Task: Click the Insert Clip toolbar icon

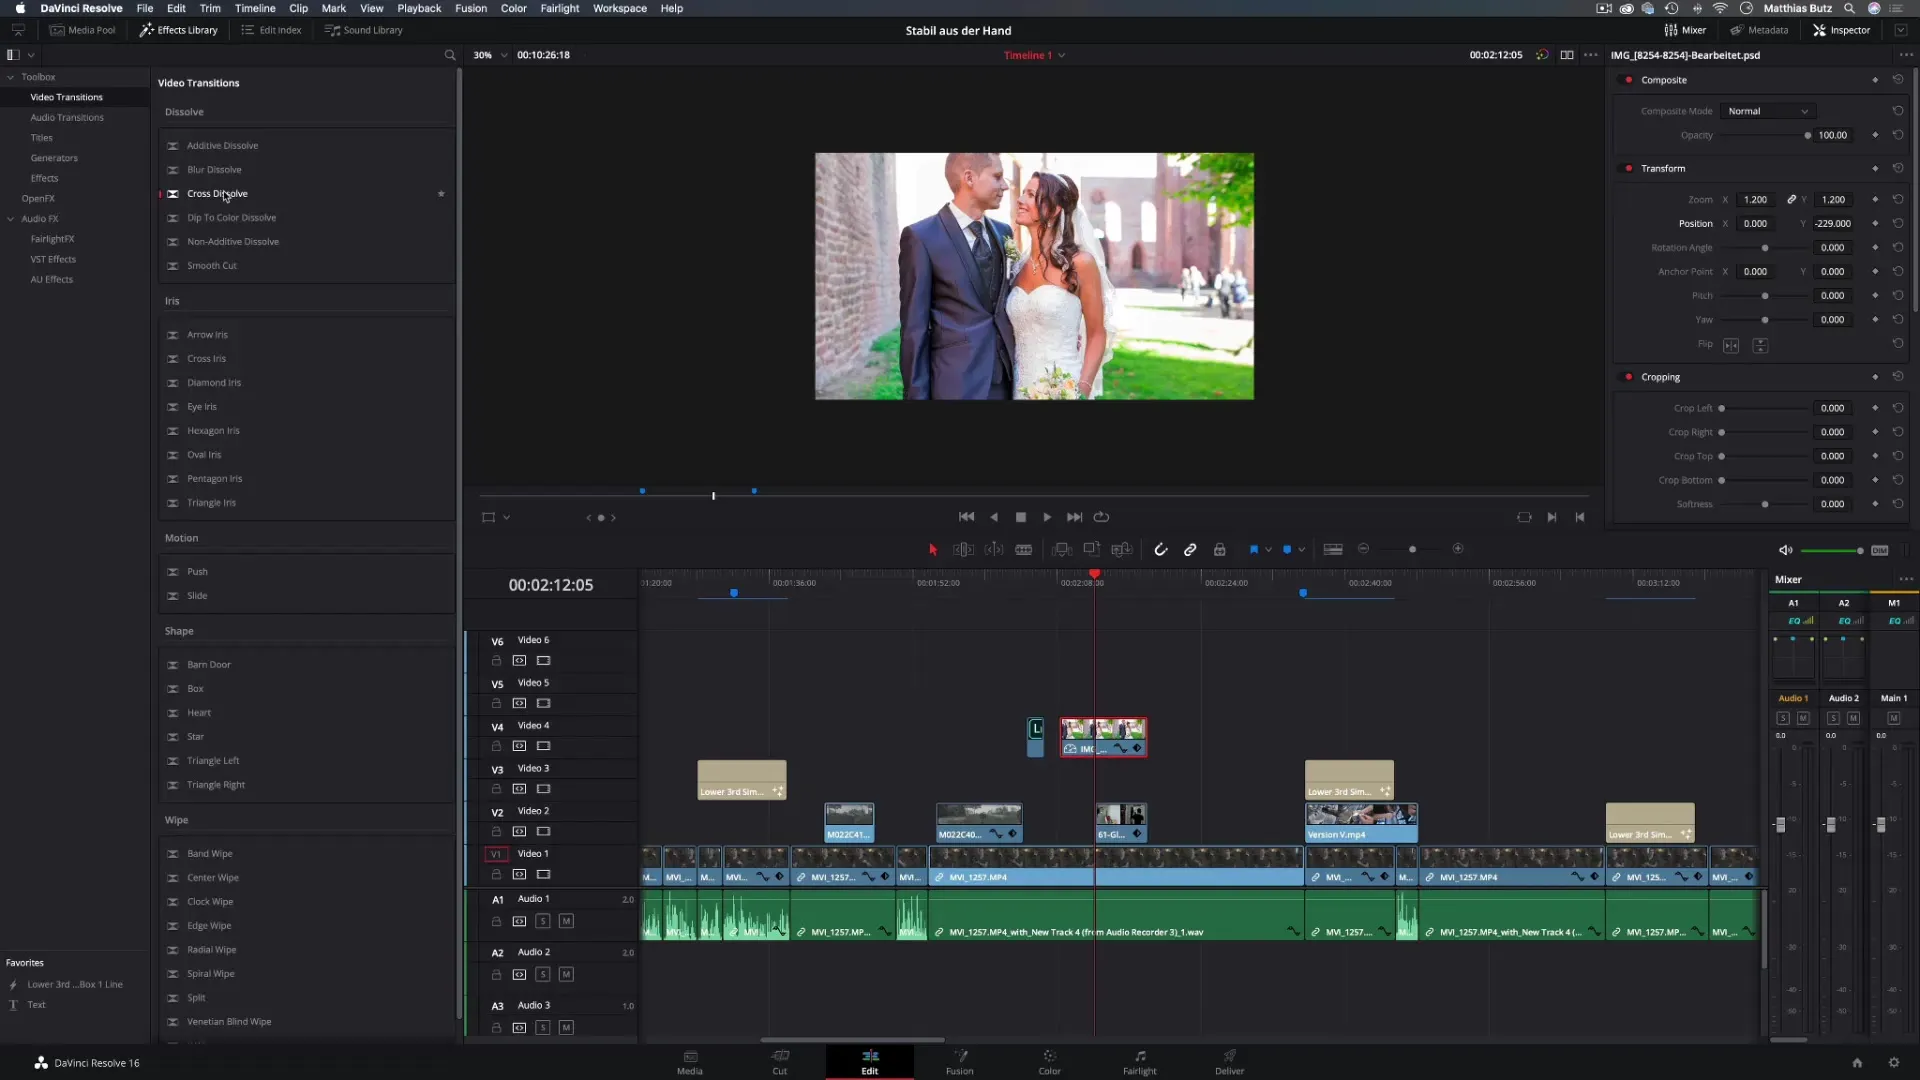Action: click(1062, 549)
